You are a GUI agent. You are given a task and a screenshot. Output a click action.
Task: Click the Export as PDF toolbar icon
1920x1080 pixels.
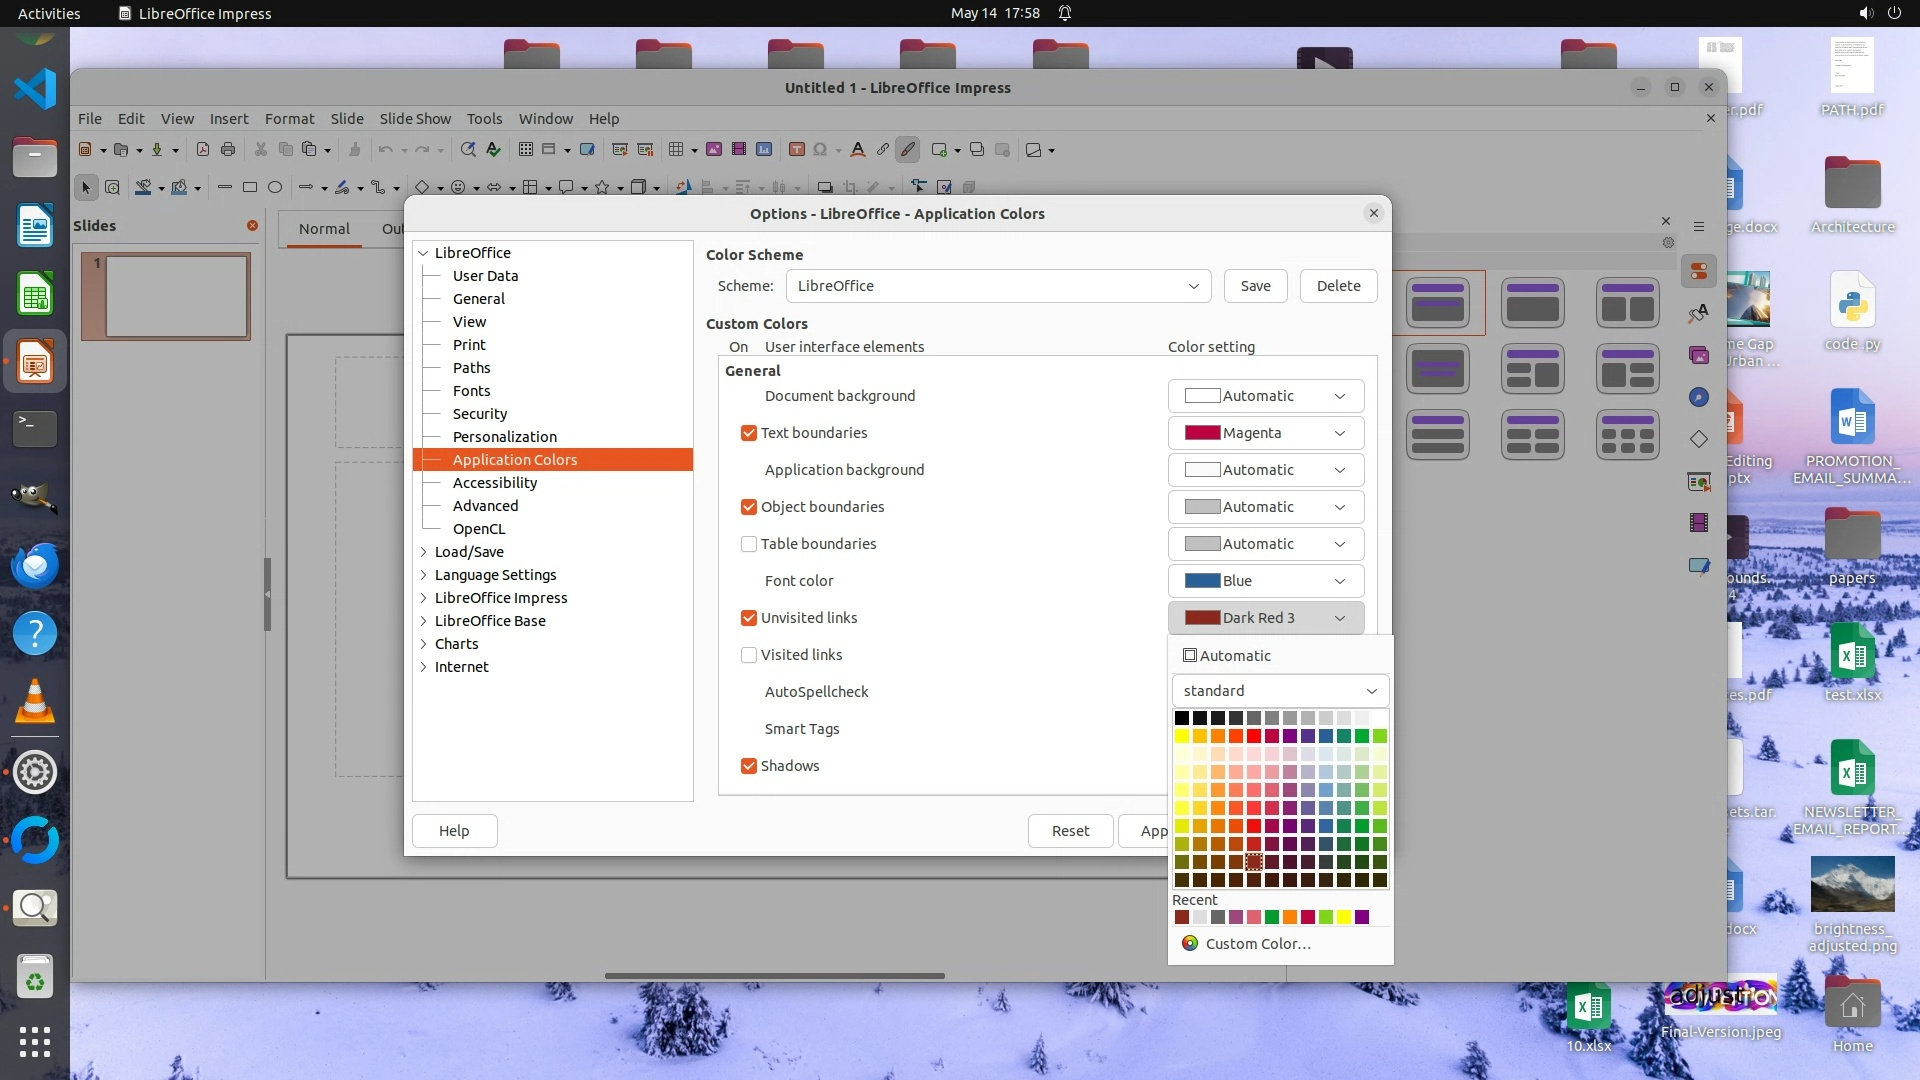pos(203,150)
